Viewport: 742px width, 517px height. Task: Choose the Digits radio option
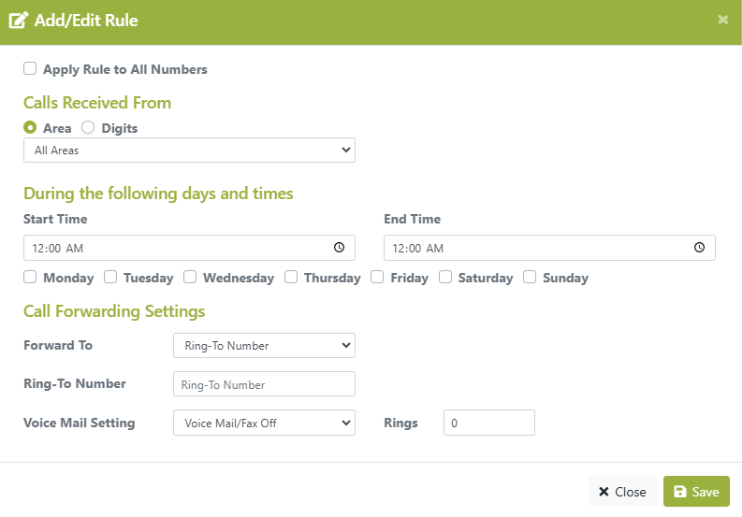pos(88,128)
